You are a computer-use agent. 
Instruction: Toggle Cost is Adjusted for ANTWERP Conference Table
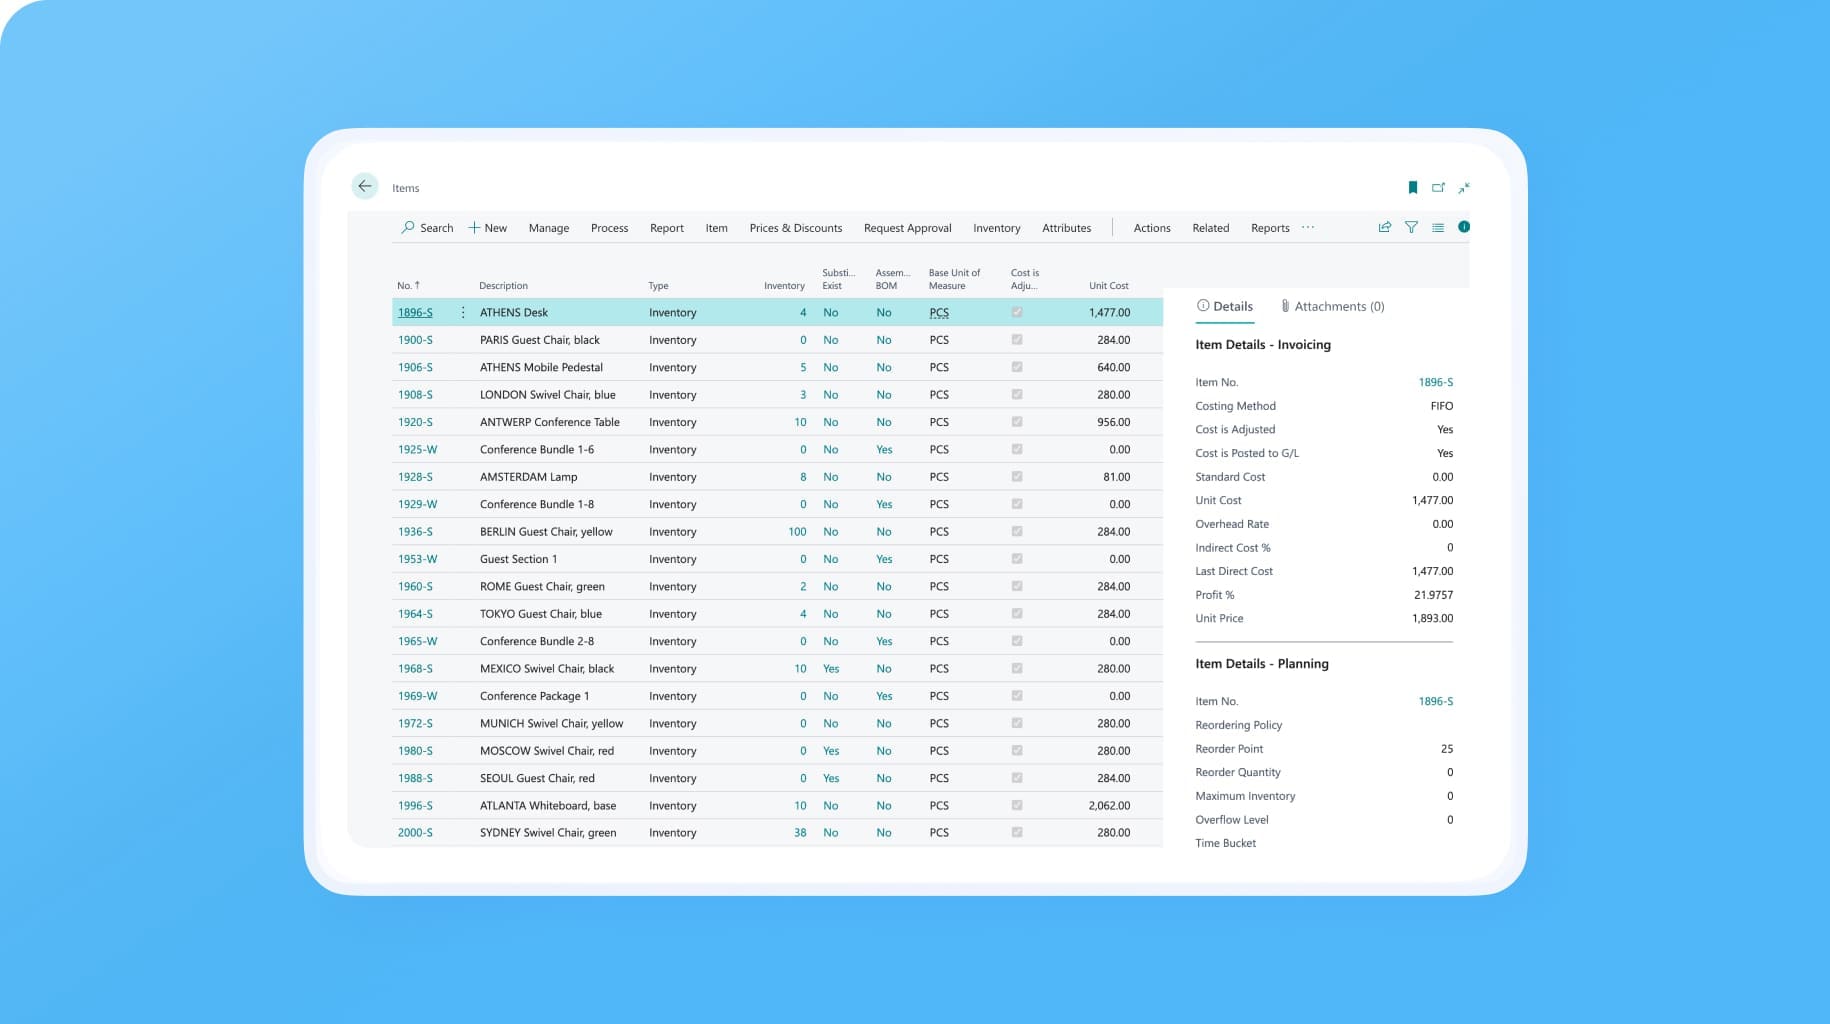click(1017, 422)
